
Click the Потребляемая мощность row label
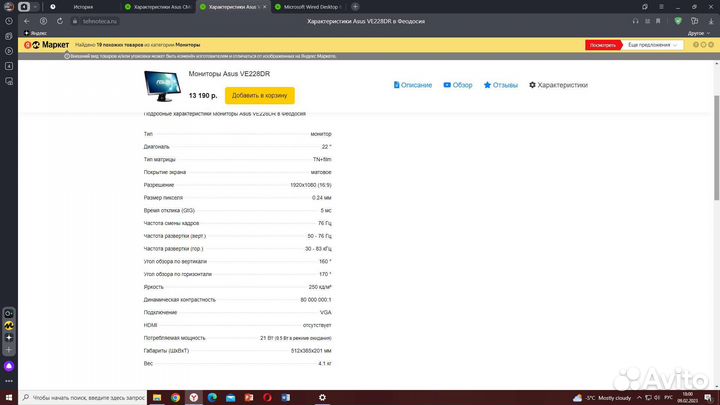pos(174,338)
